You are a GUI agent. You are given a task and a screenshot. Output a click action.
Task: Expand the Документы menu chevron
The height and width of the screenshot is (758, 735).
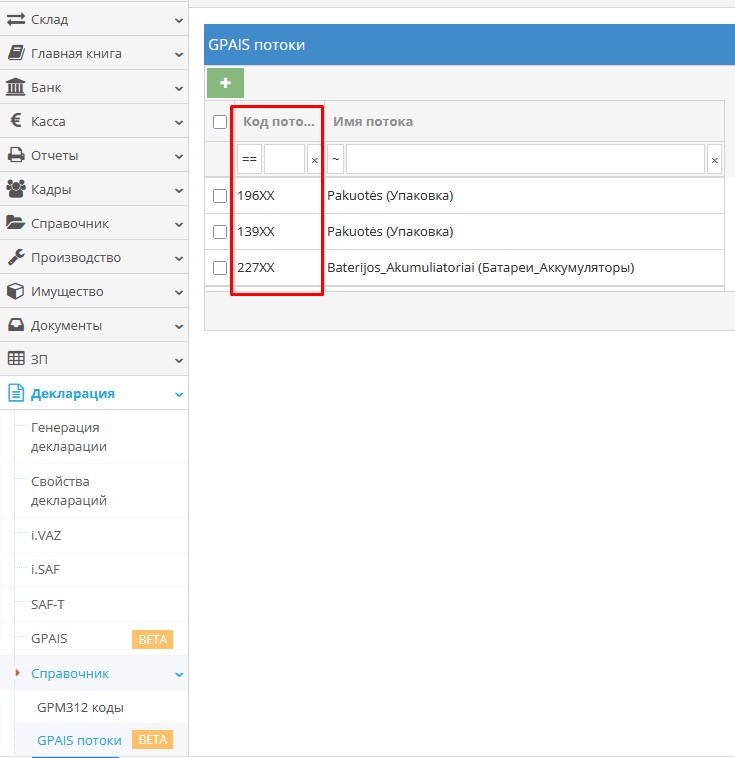(178, 326)
